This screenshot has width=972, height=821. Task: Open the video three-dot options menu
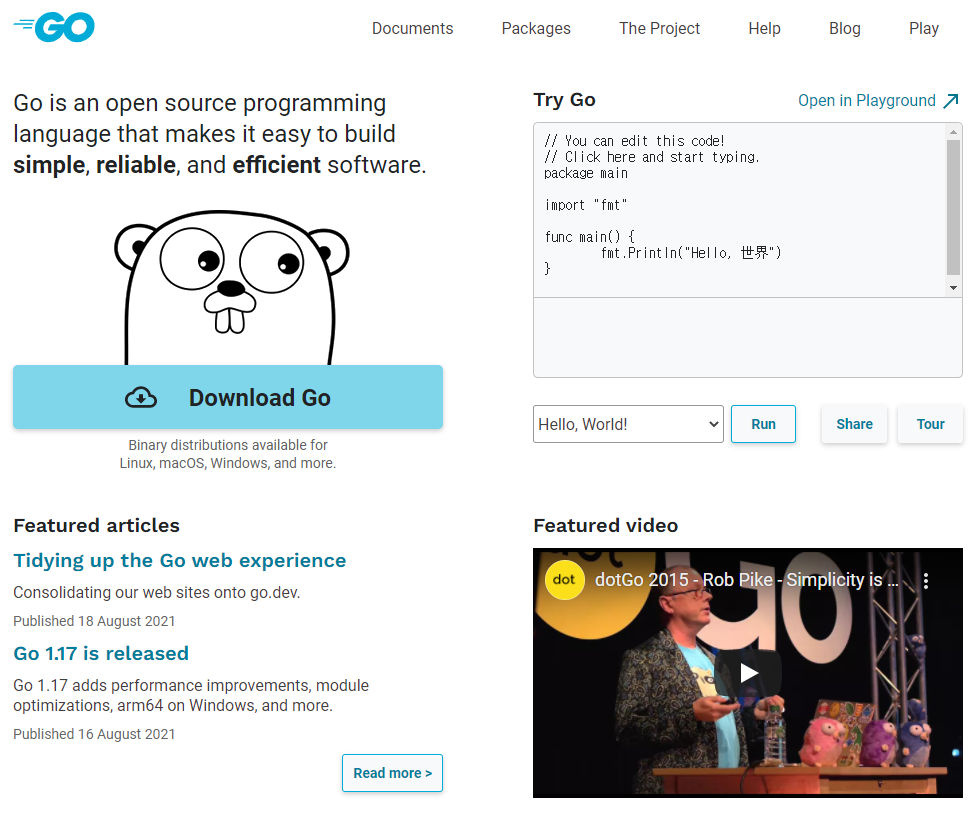tap(926, 580)
